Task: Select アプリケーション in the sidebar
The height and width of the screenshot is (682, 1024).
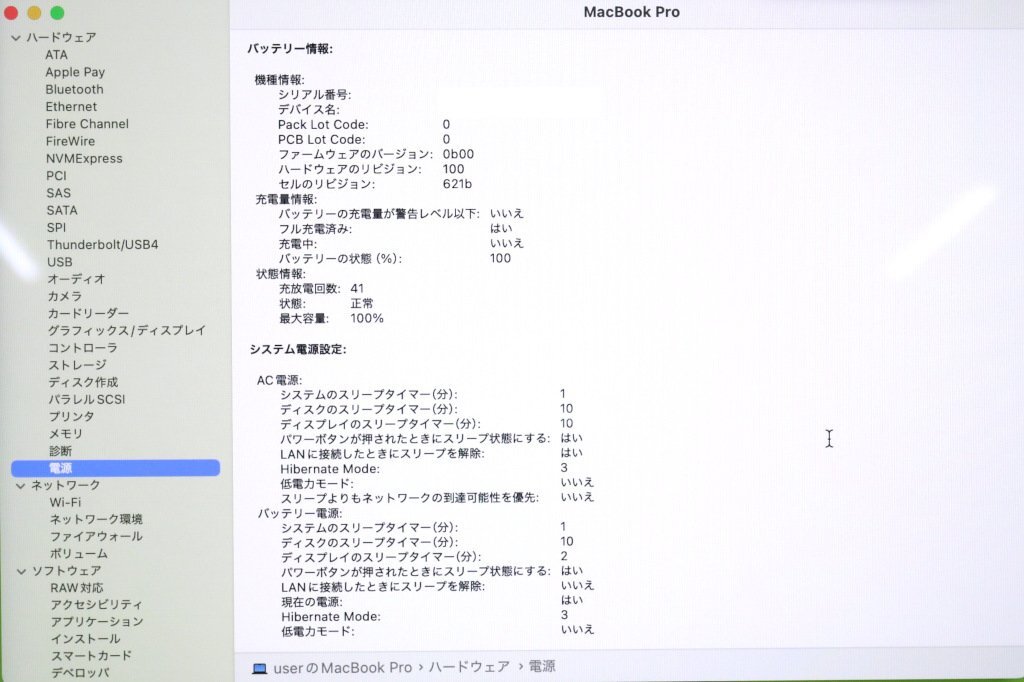Action: 97,622
